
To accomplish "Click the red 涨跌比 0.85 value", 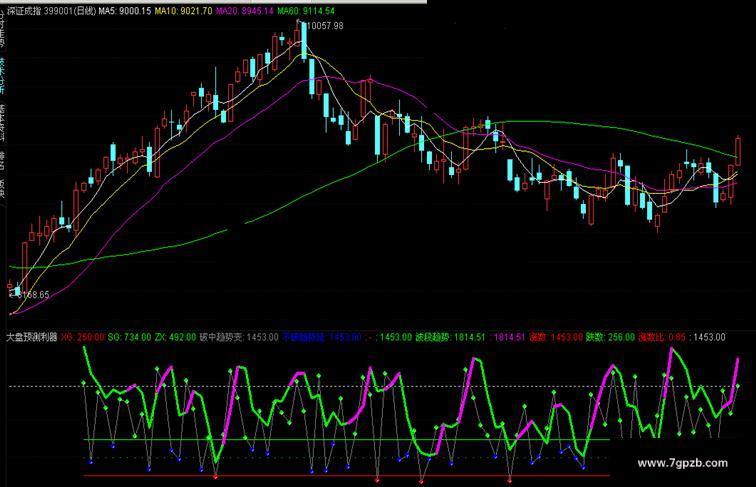I will [x=662, y=337].
